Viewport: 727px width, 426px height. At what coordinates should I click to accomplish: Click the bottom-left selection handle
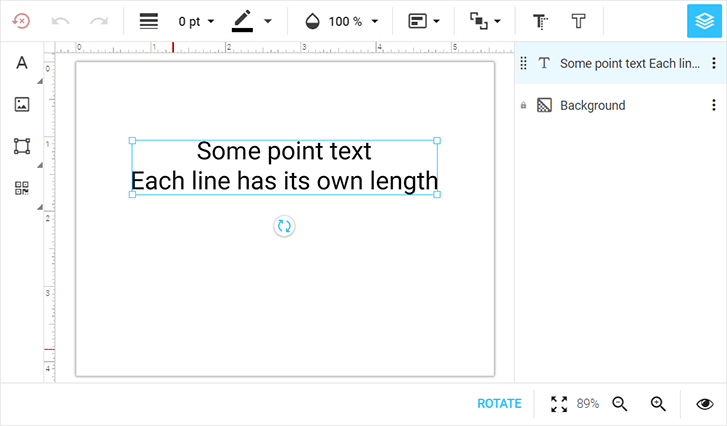[x=132, y=195]
